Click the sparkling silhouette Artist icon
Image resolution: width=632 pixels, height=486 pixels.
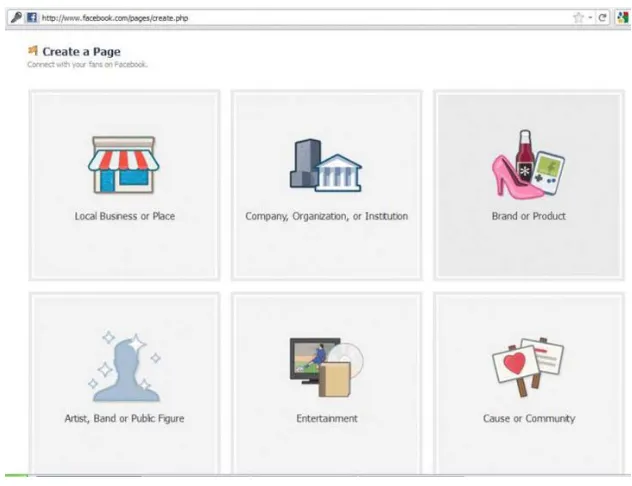tap(124, 366)
